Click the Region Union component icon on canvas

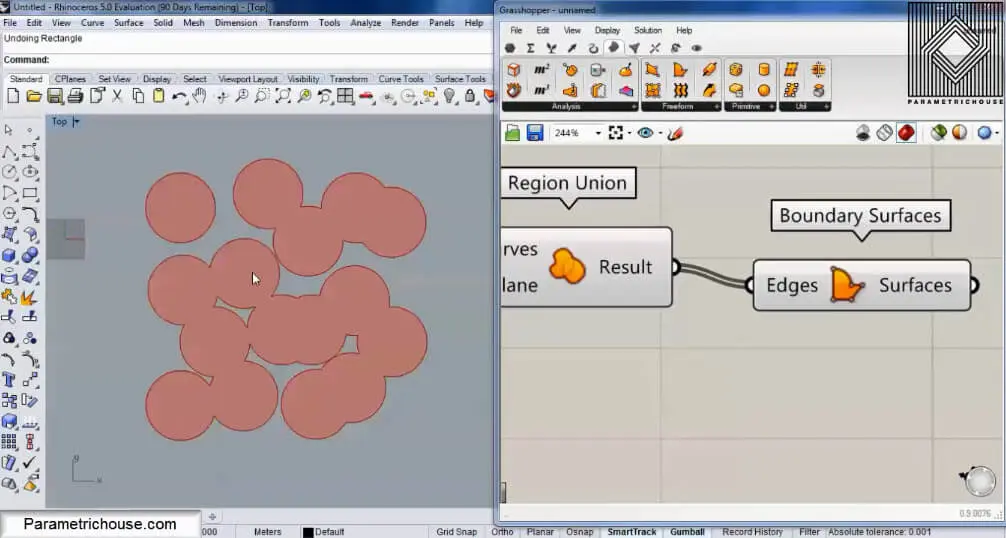coord(567,266)
